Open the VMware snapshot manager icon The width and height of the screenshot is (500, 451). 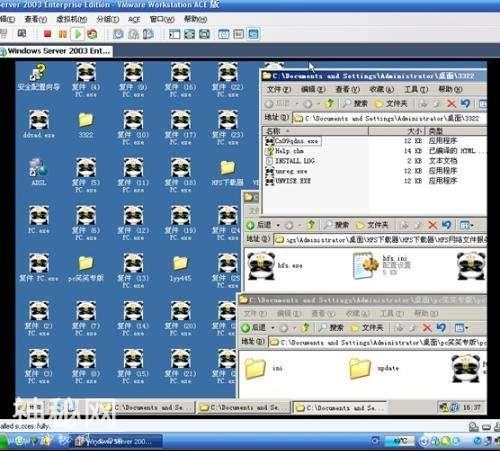[148, 34]
